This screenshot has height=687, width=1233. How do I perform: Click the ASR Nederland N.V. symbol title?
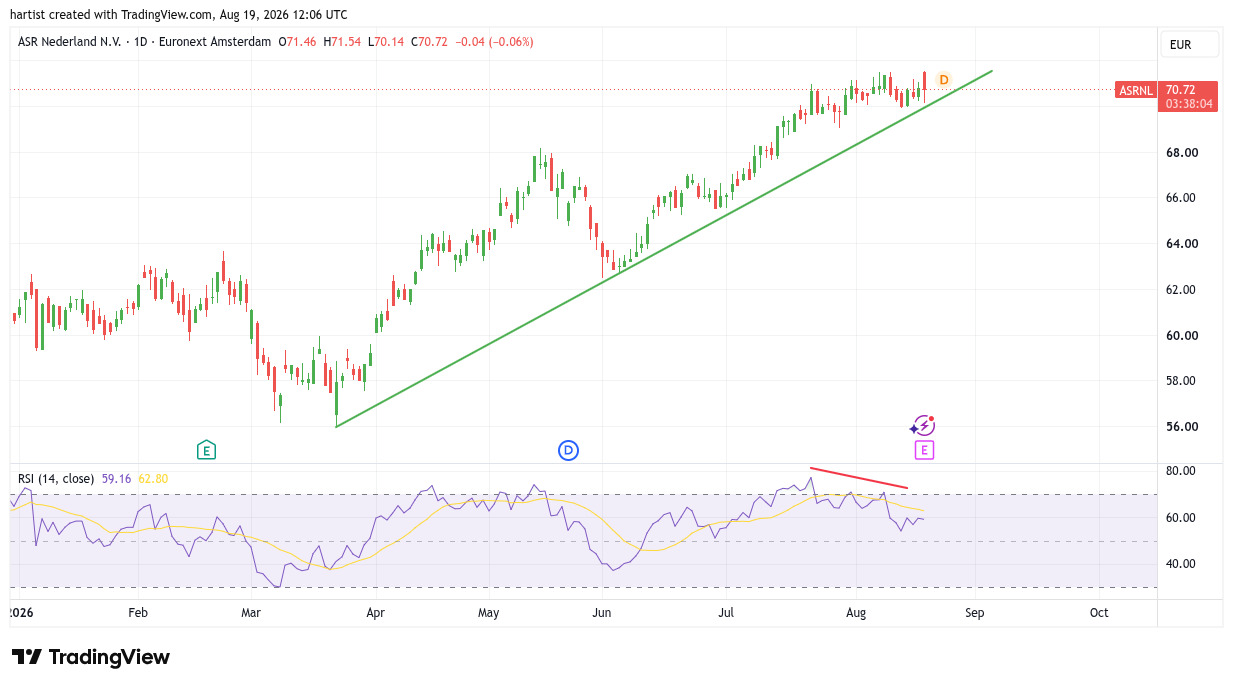(71, 42)
